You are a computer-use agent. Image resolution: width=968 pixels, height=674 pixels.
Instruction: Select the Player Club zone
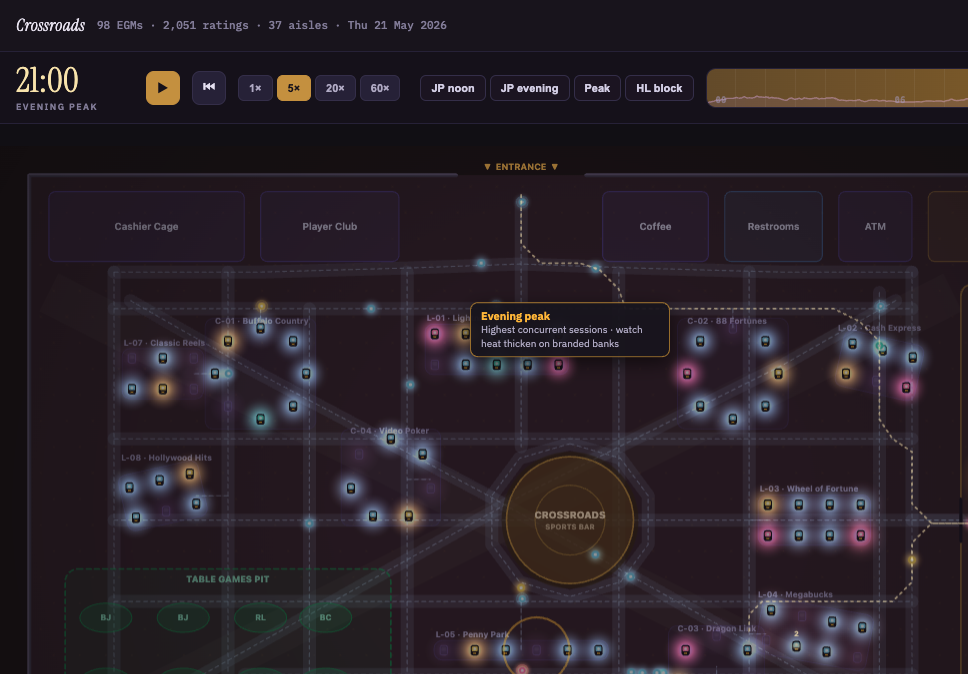[330, 227]
